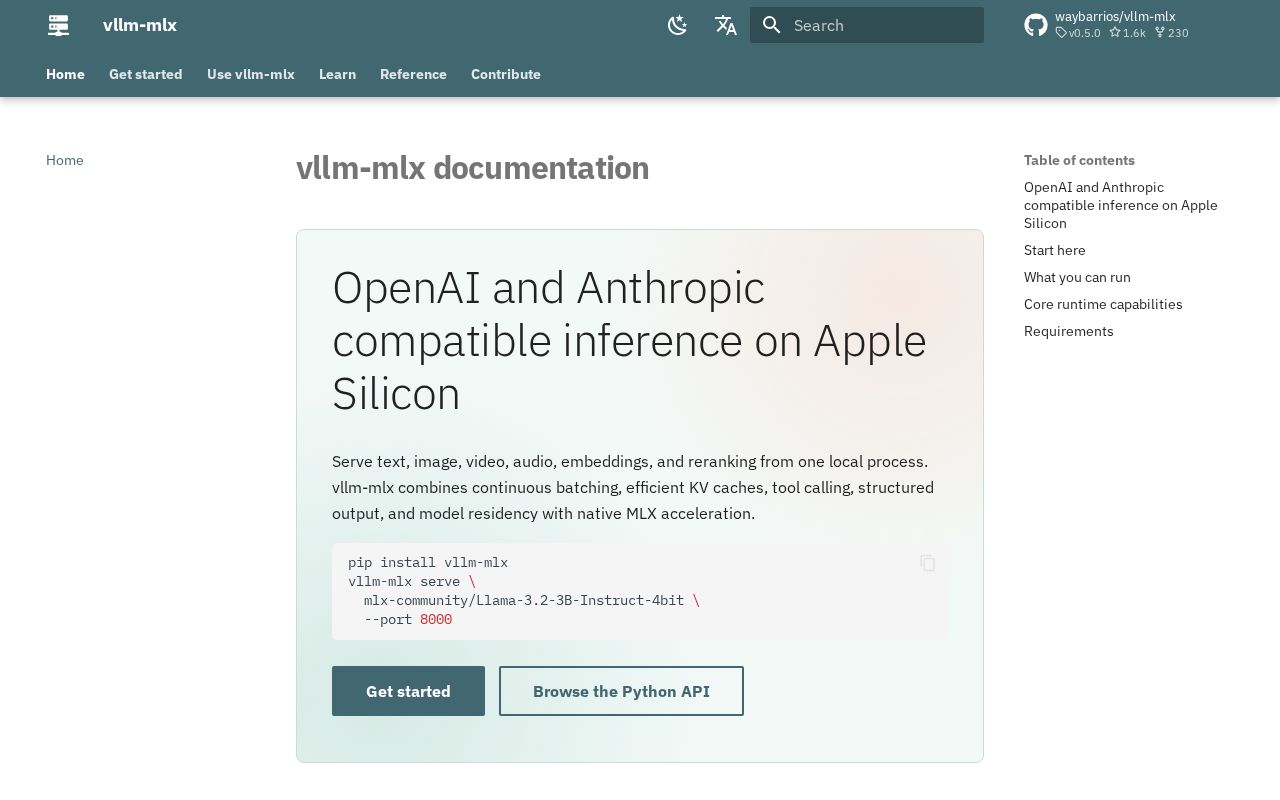1280x800 pixels.
Task: Open the Contribute tab
Action: pyautogui.click(x=506, y=74)
